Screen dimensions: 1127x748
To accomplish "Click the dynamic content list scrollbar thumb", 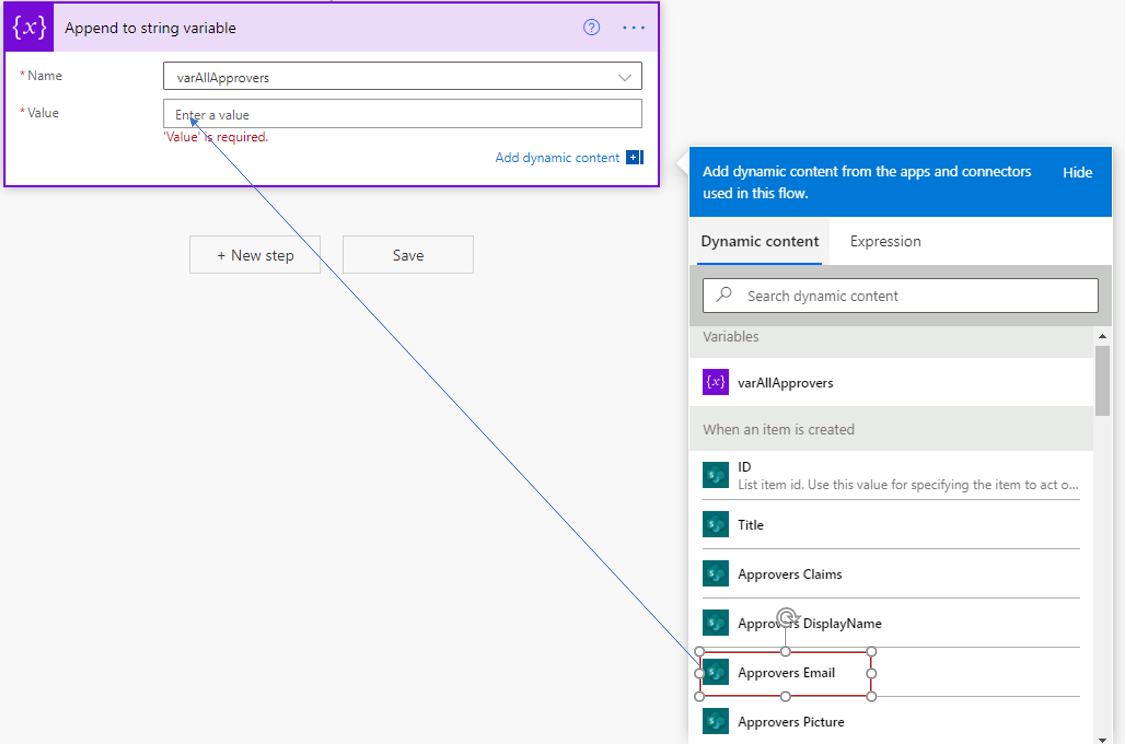I will 1103,380.
